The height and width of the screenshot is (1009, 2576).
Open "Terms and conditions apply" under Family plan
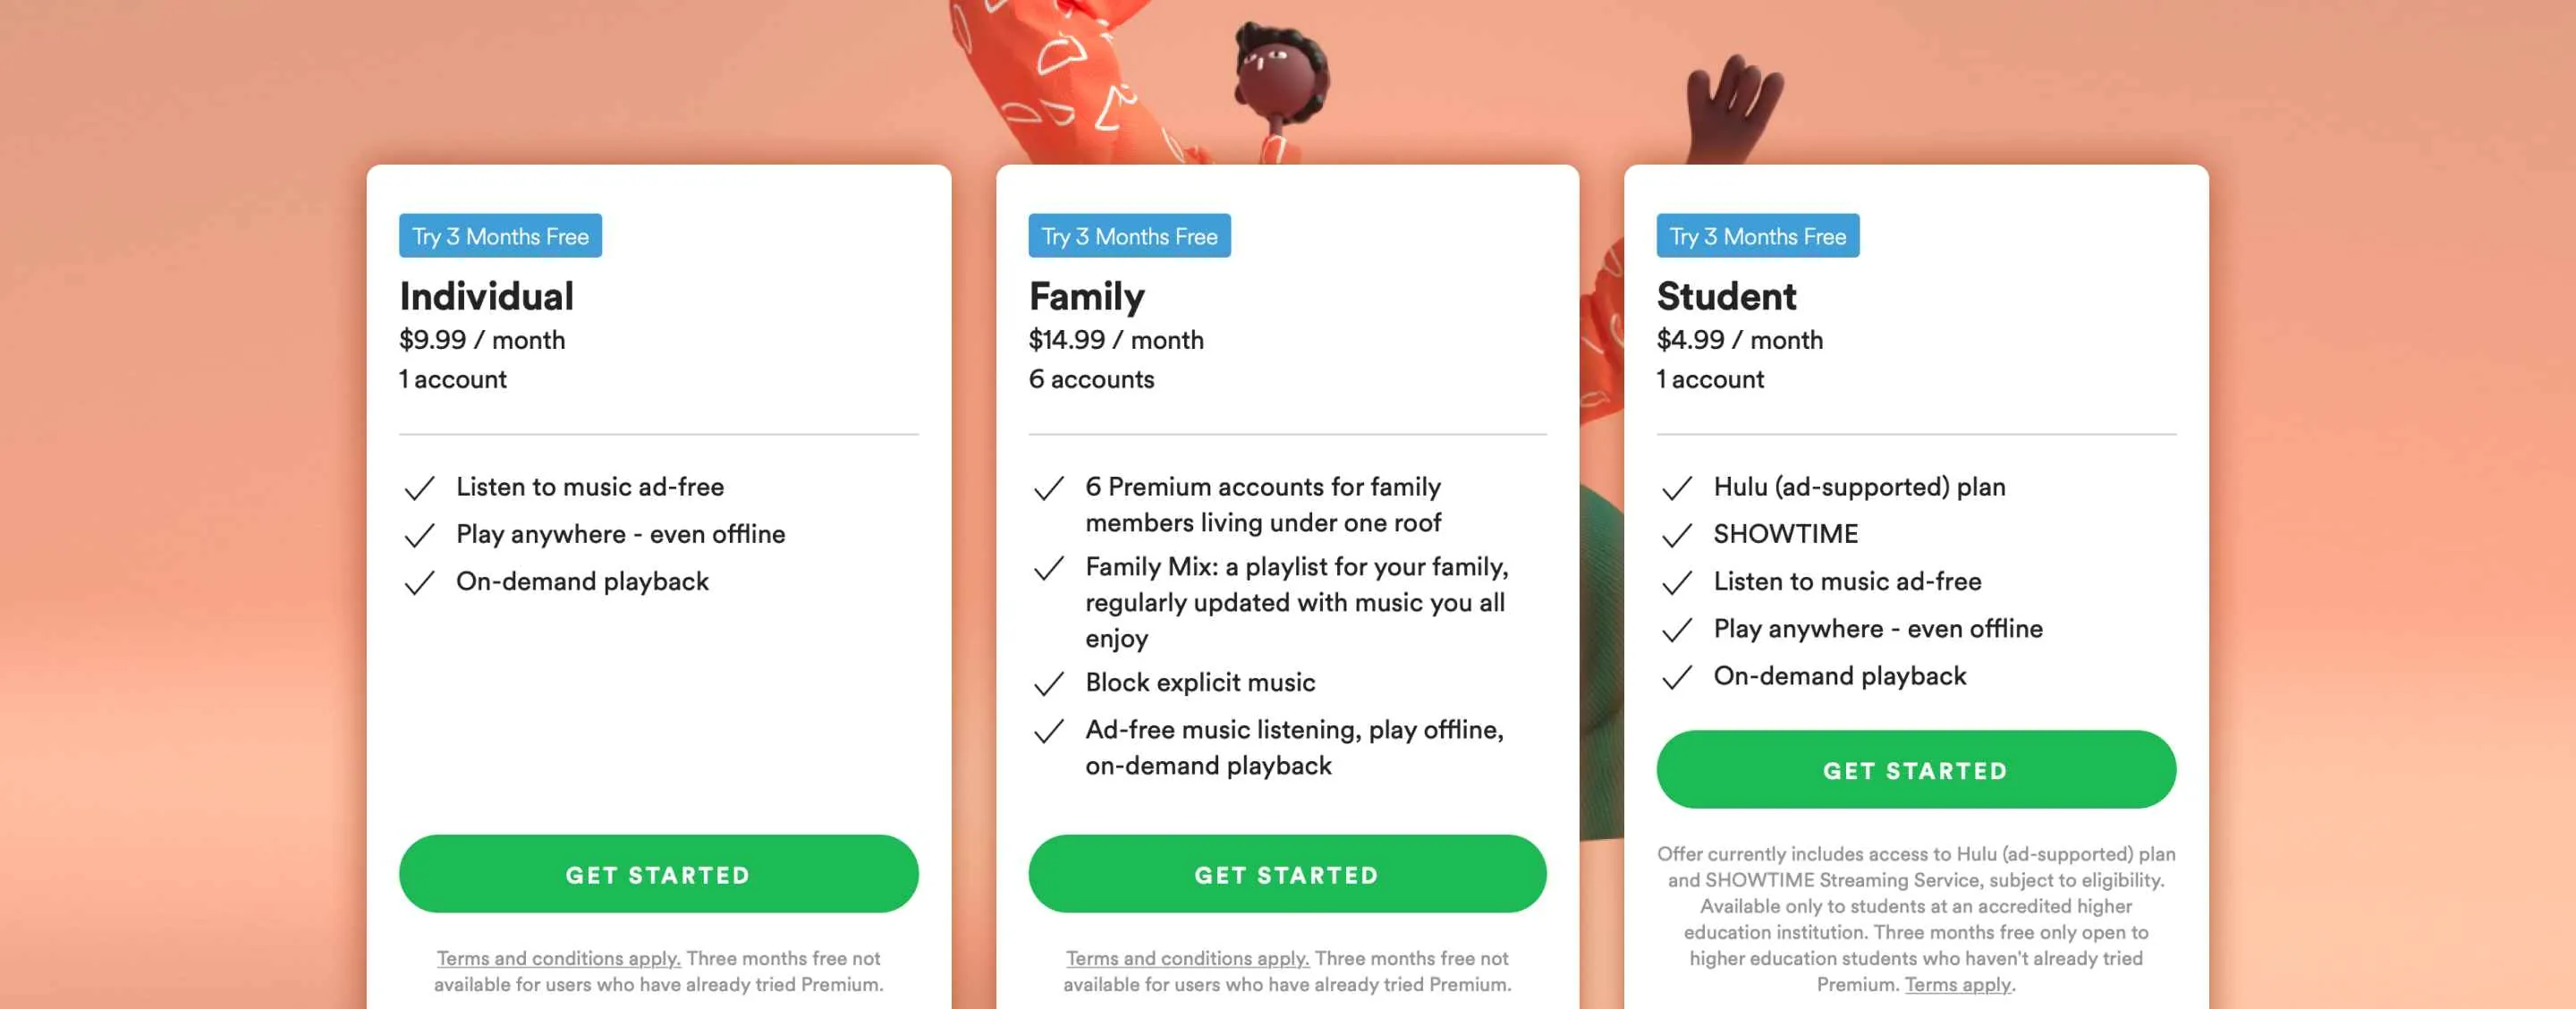pos(1186,958)
